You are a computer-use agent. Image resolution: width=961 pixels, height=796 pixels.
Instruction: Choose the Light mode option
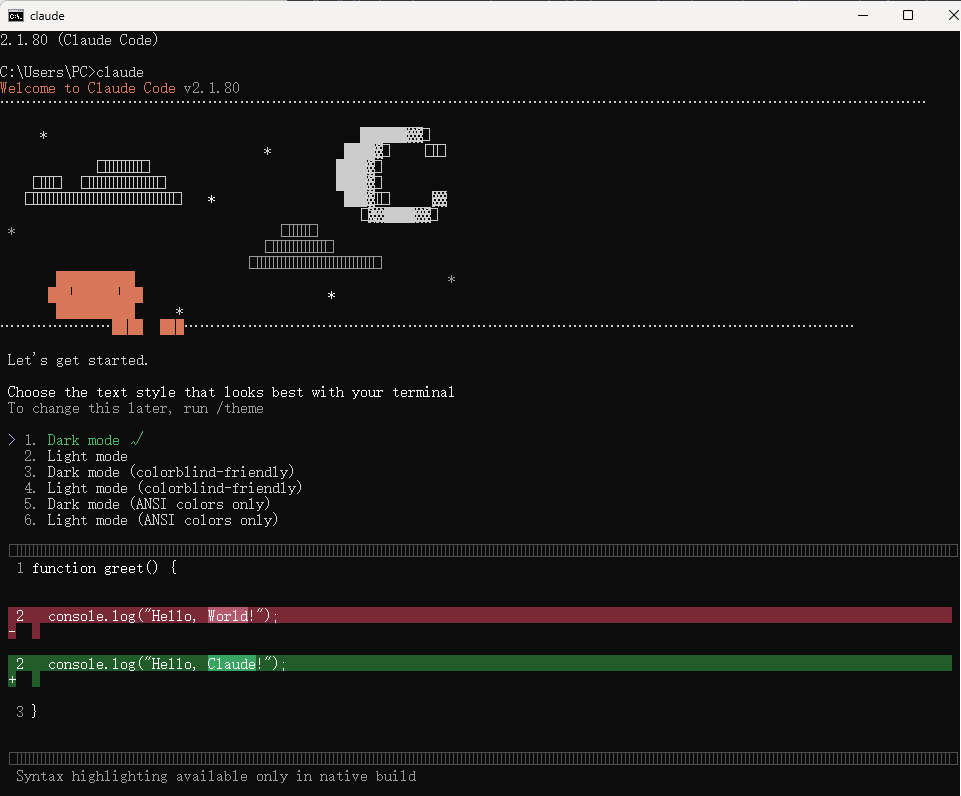87,456
